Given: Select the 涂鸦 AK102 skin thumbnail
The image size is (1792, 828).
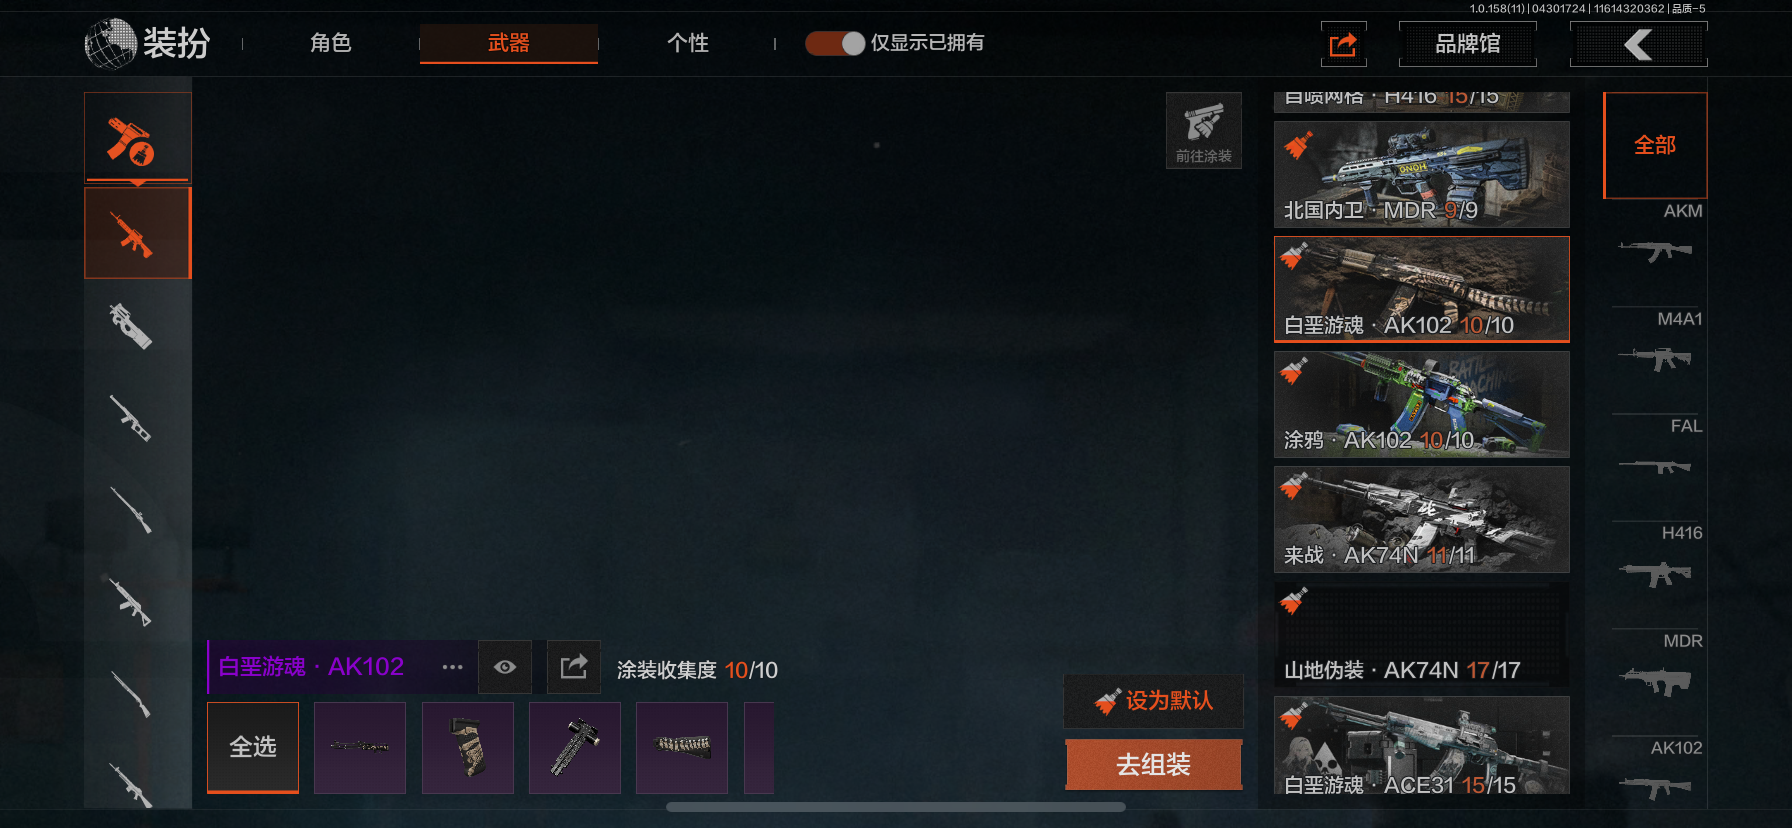Looking at the screenshot, I should pyautogui.click(x=1422, y=404).
